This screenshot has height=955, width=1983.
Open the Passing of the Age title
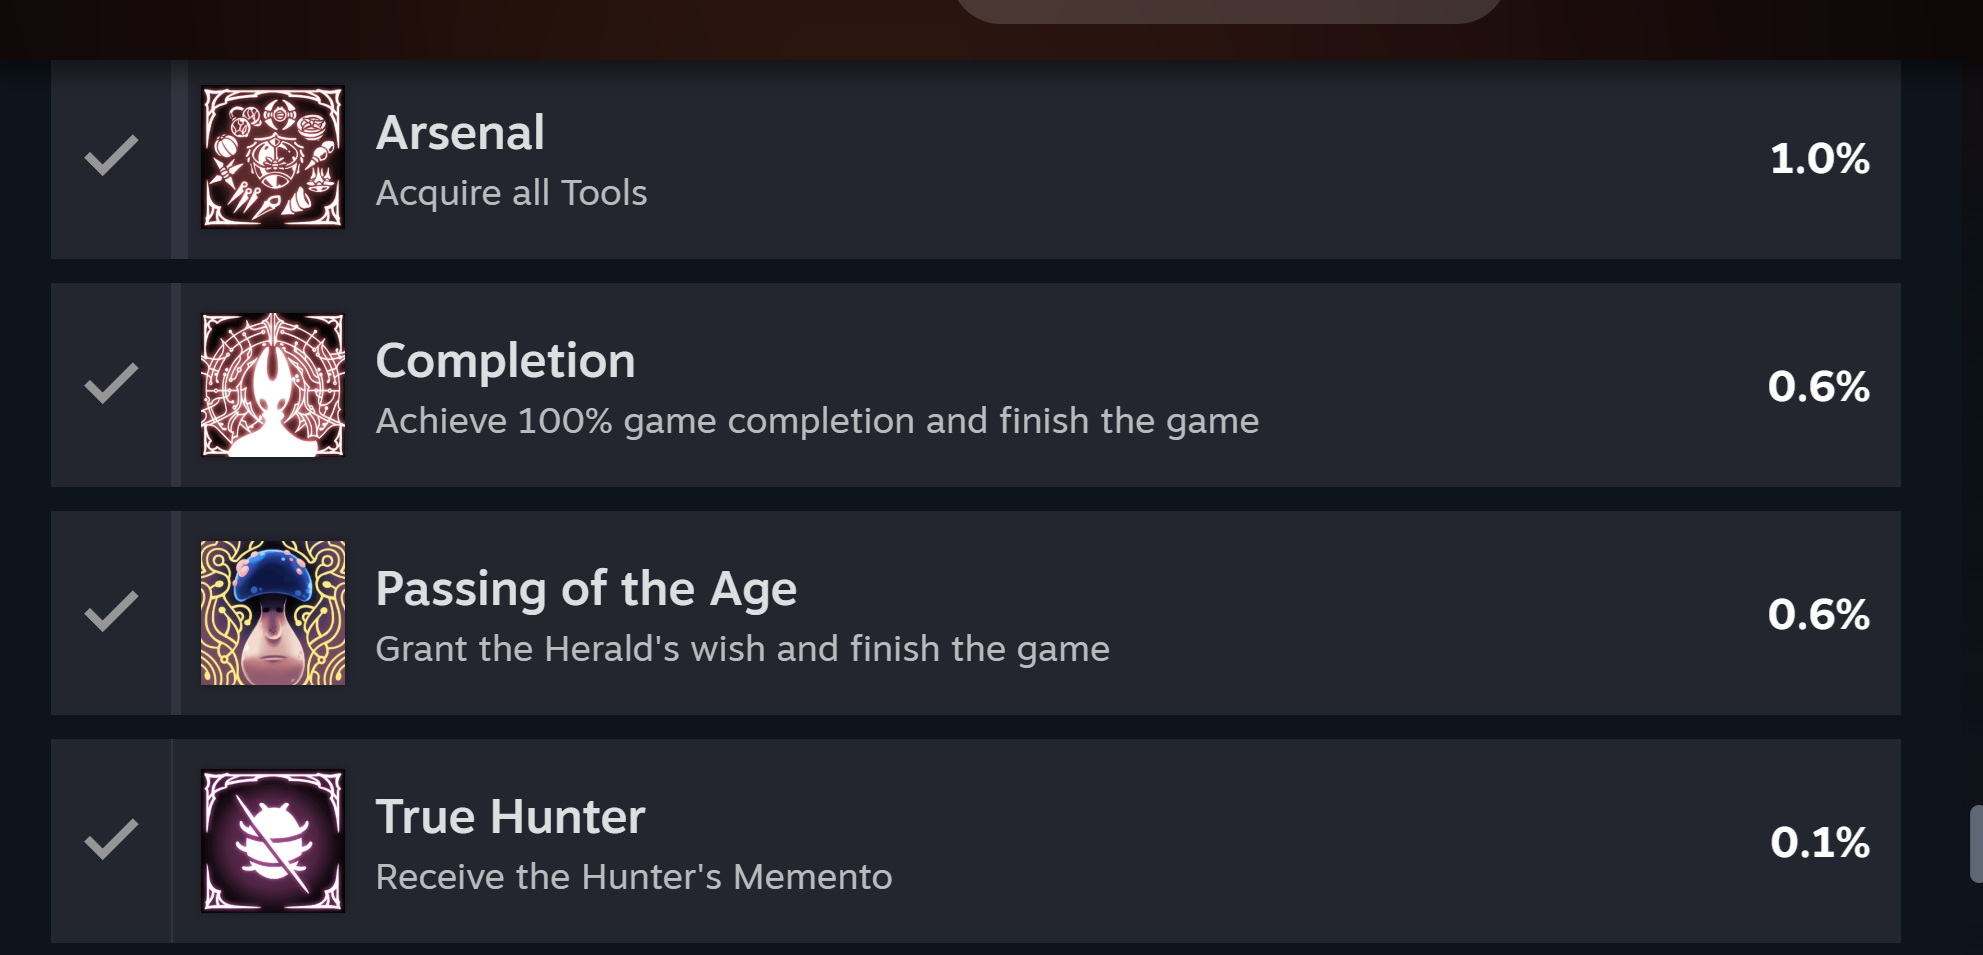click(586, 589)
